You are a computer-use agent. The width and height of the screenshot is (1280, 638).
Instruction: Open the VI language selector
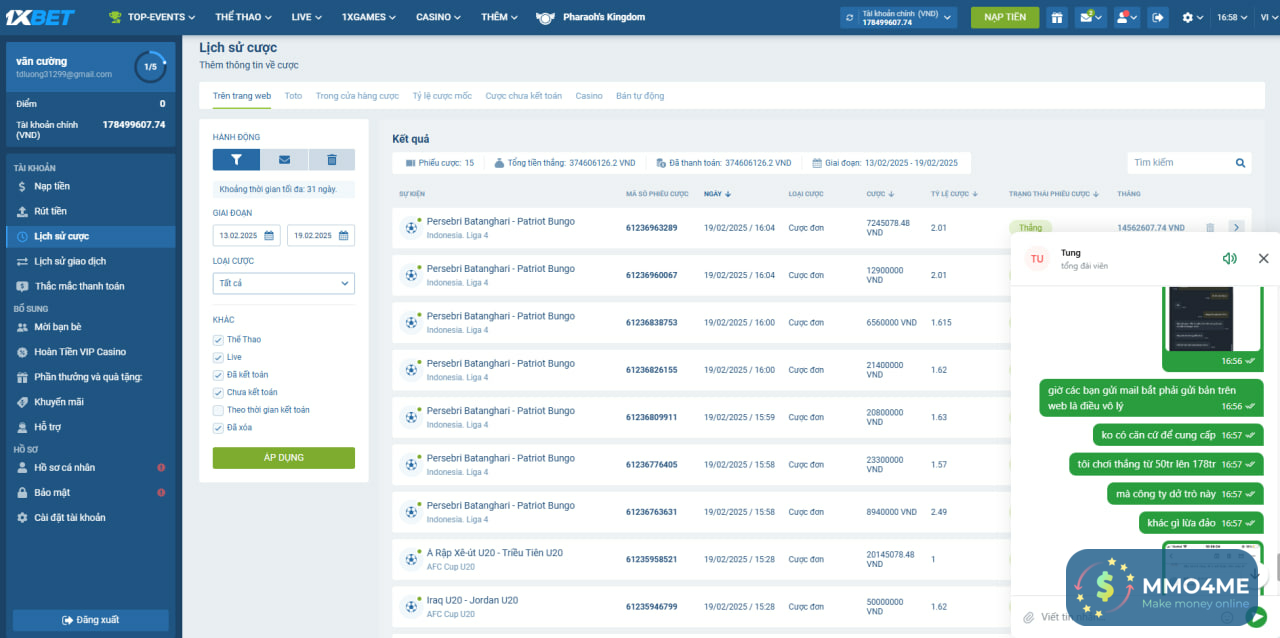[x=1265, y=17]
